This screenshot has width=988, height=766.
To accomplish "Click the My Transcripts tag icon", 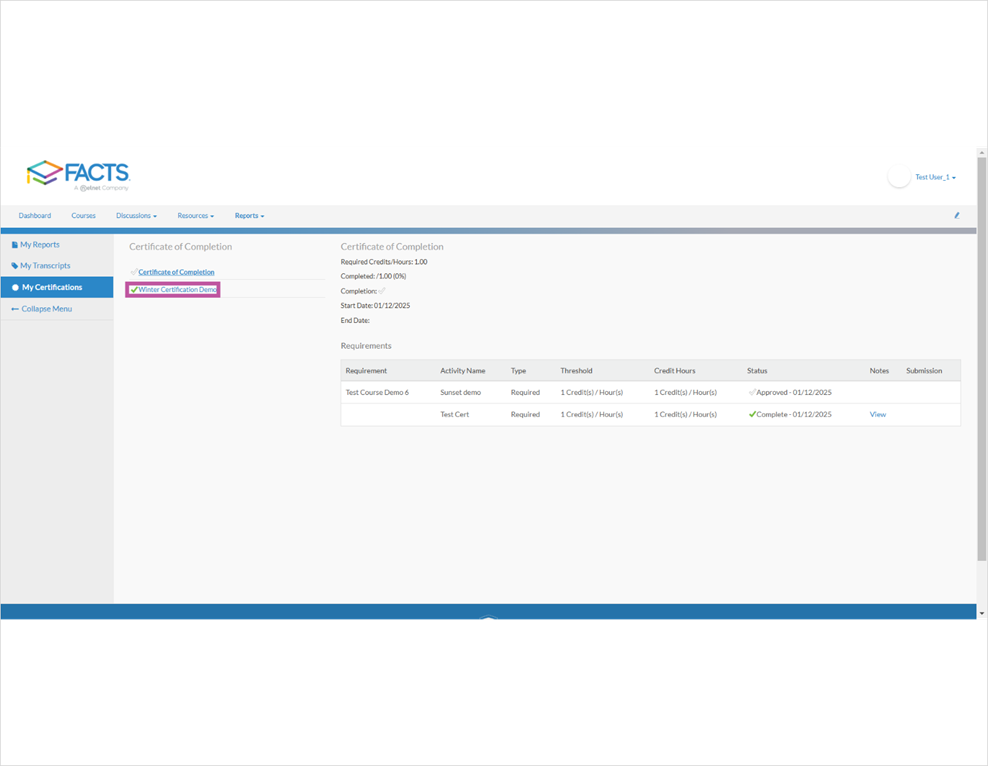I will (14, 266).
